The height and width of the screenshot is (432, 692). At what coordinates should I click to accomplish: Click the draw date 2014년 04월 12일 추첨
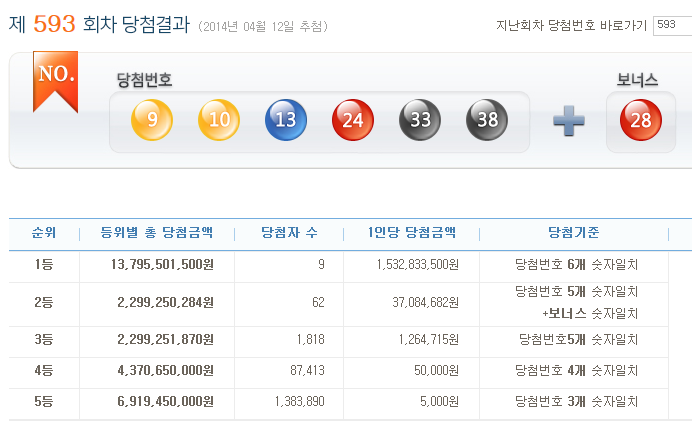coord(263,26)
